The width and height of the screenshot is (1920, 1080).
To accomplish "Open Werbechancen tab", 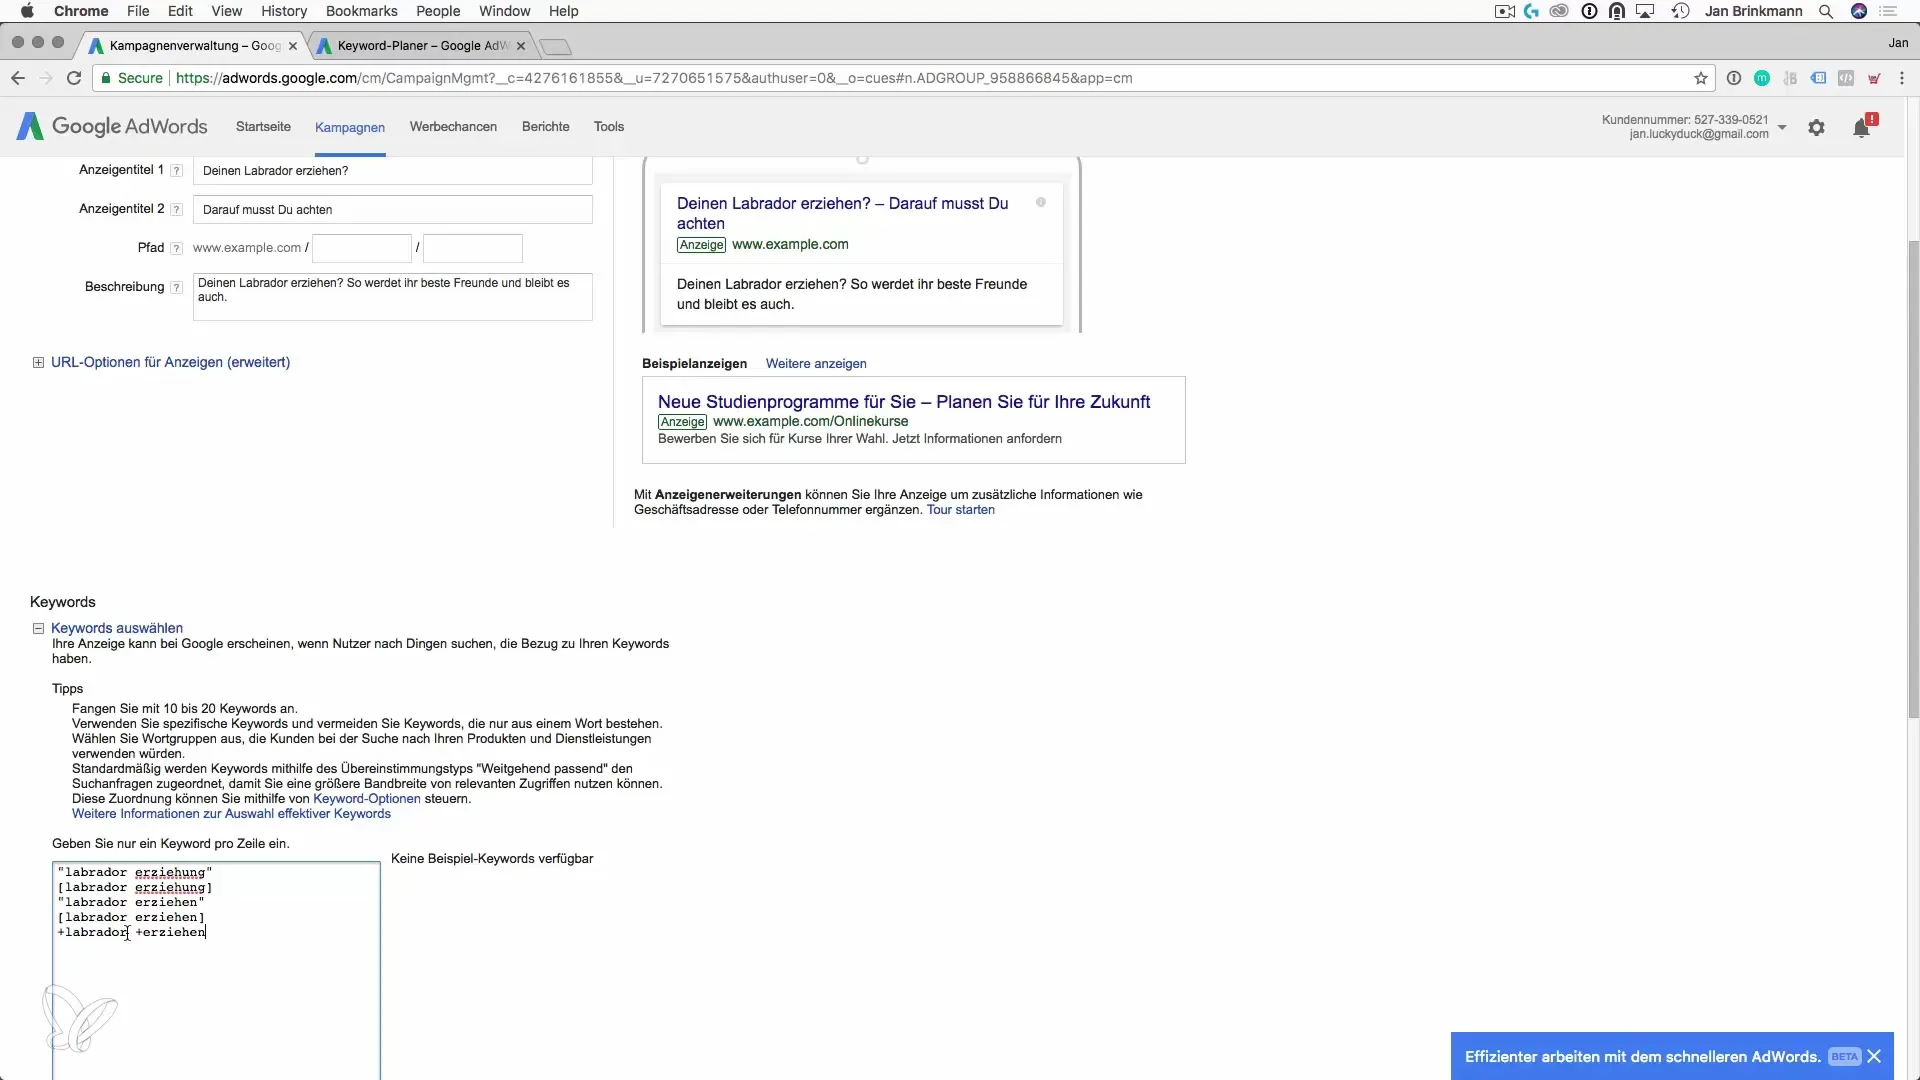I will [x=453, y=127].
